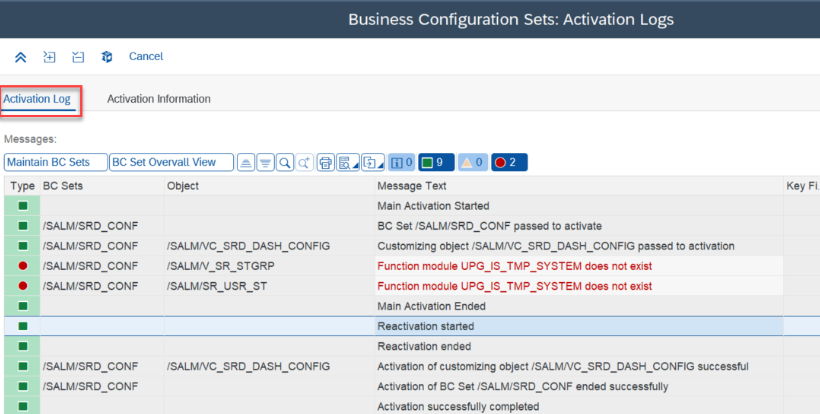This screenshot has width=820, height=414.
Task: Click the BC Set Overvall View button
Action: pyautogui.click(x=171, y=163)
